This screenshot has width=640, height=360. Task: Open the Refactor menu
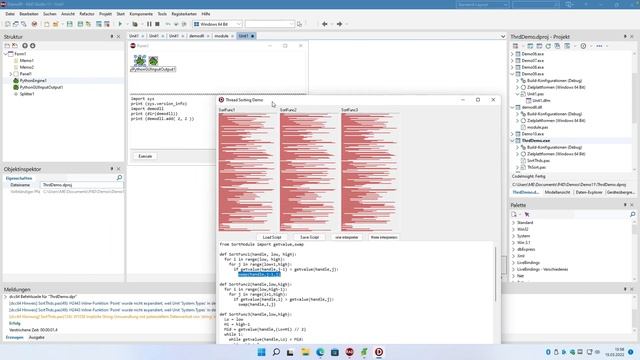[87, 14]
